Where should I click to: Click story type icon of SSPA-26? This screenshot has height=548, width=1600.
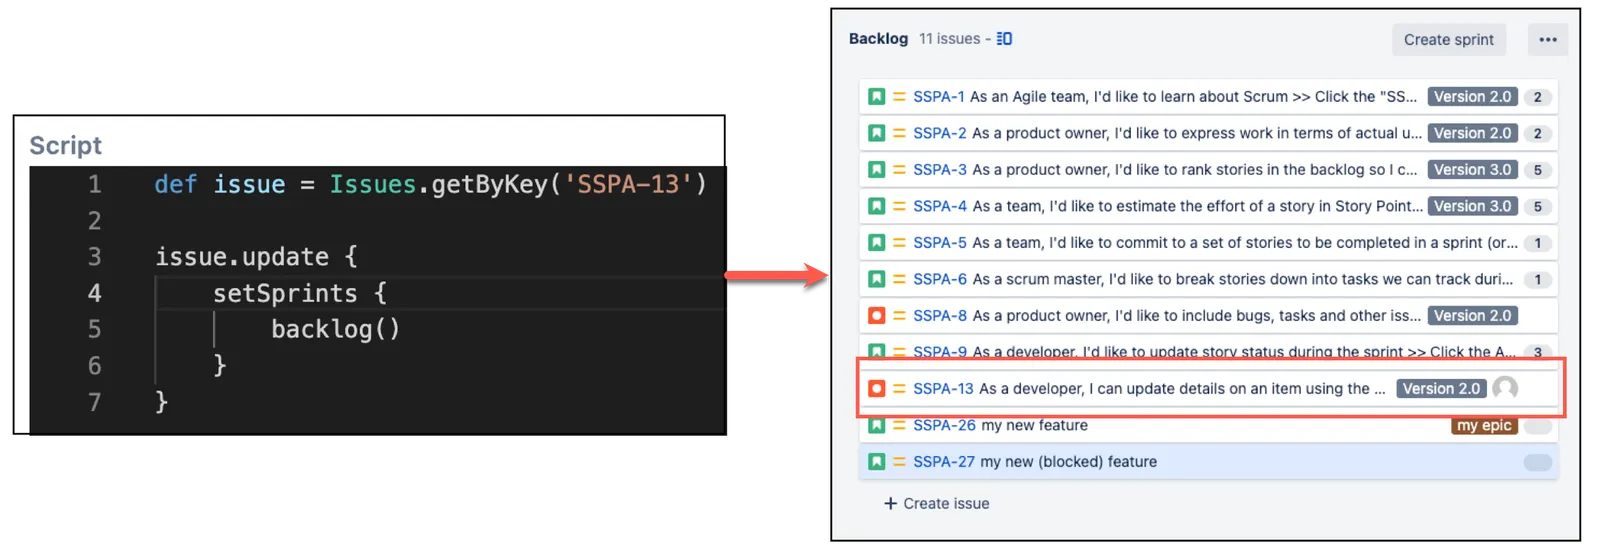pyautogui.click(x=876, y=425)
